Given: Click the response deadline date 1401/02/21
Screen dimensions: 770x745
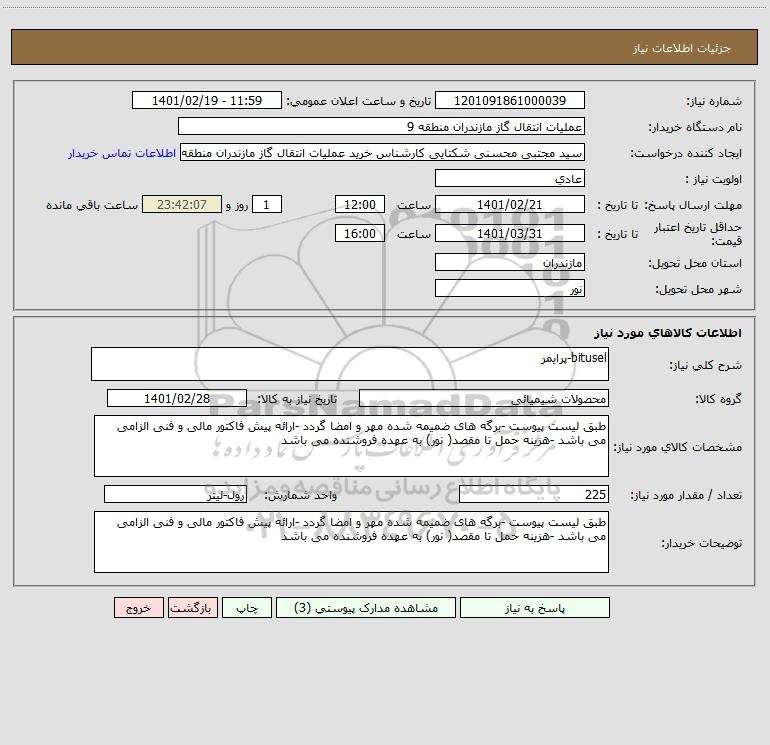Looking at the screenshot, I should (510, 204).
